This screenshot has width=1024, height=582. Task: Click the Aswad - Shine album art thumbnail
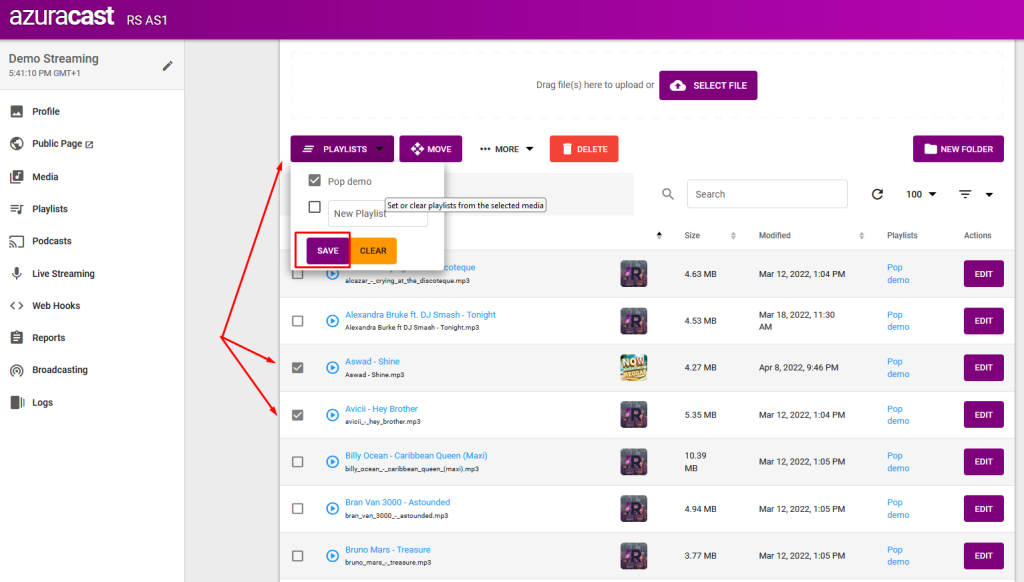(x=633, y=368)
